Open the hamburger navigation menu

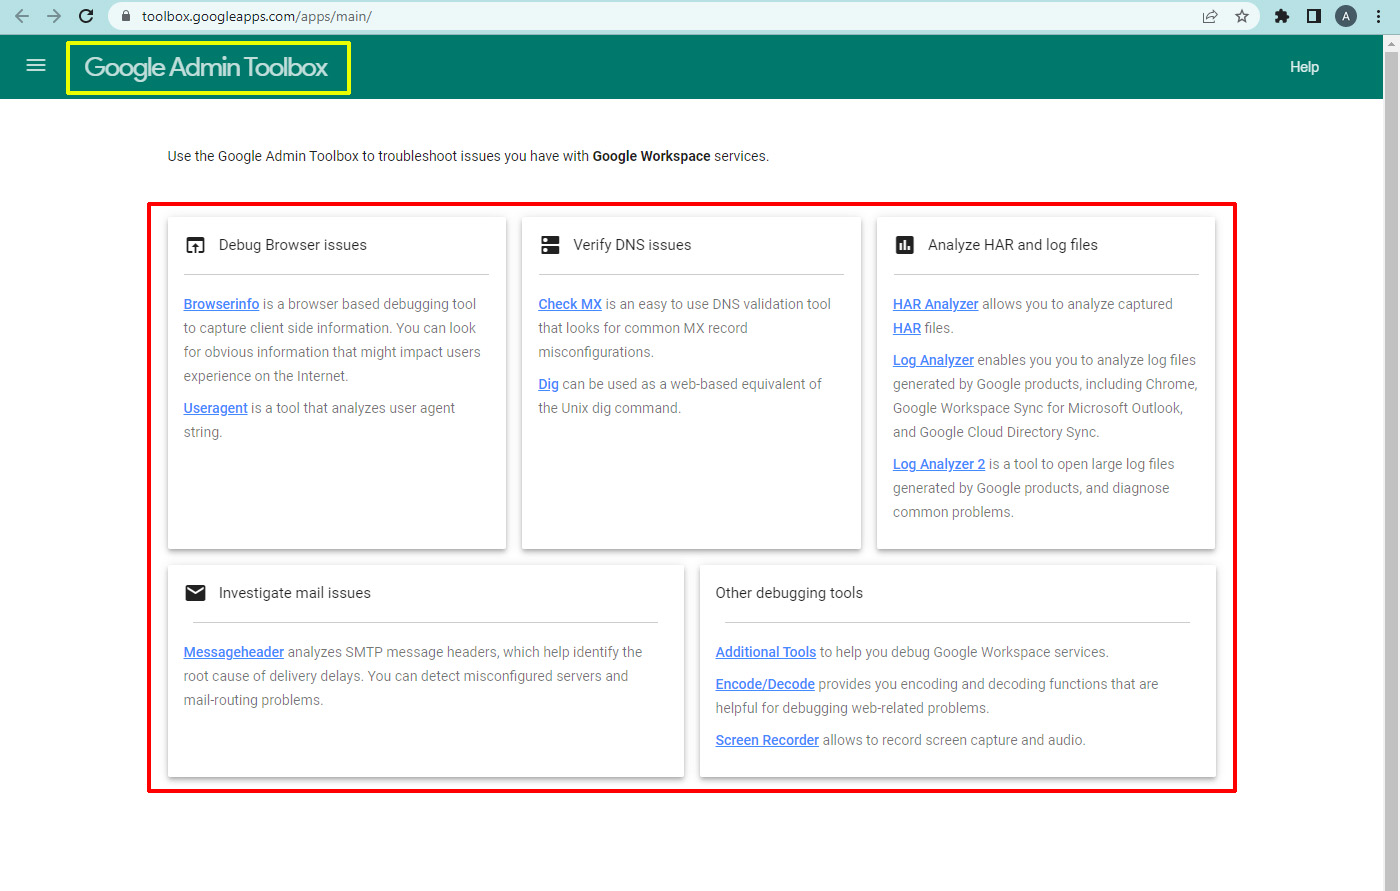36,66
